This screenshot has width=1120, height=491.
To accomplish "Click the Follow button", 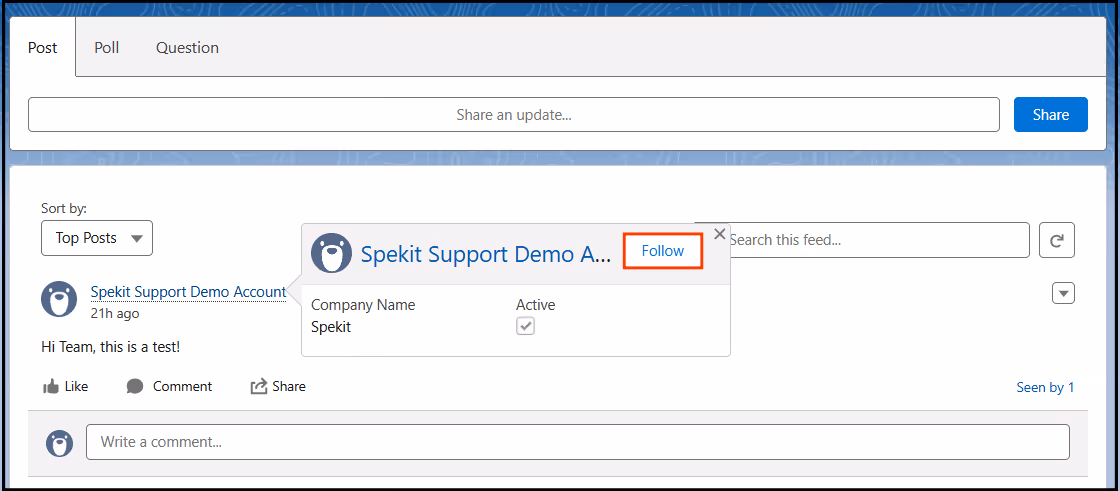I will pos(663,251).
